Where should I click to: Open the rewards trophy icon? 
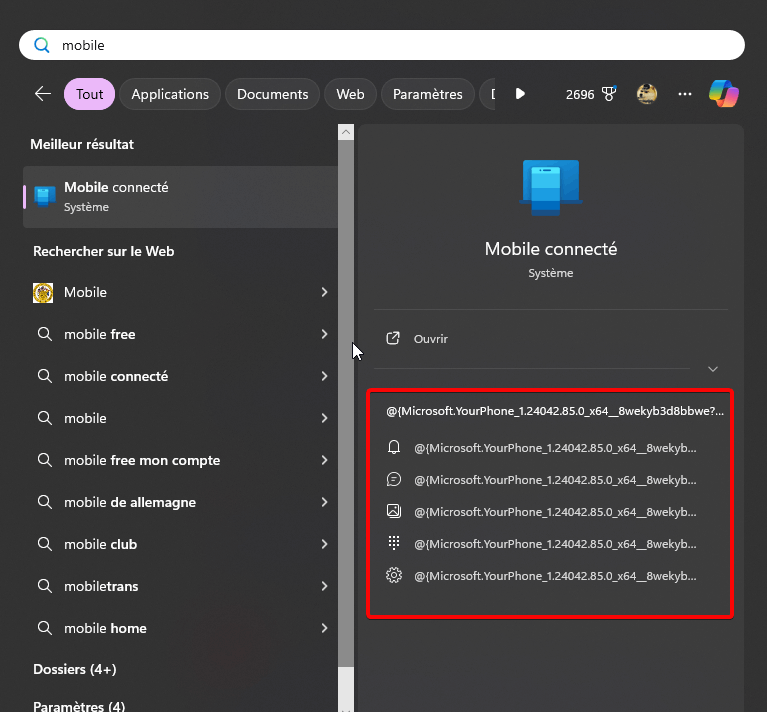[x=609, y=94]
